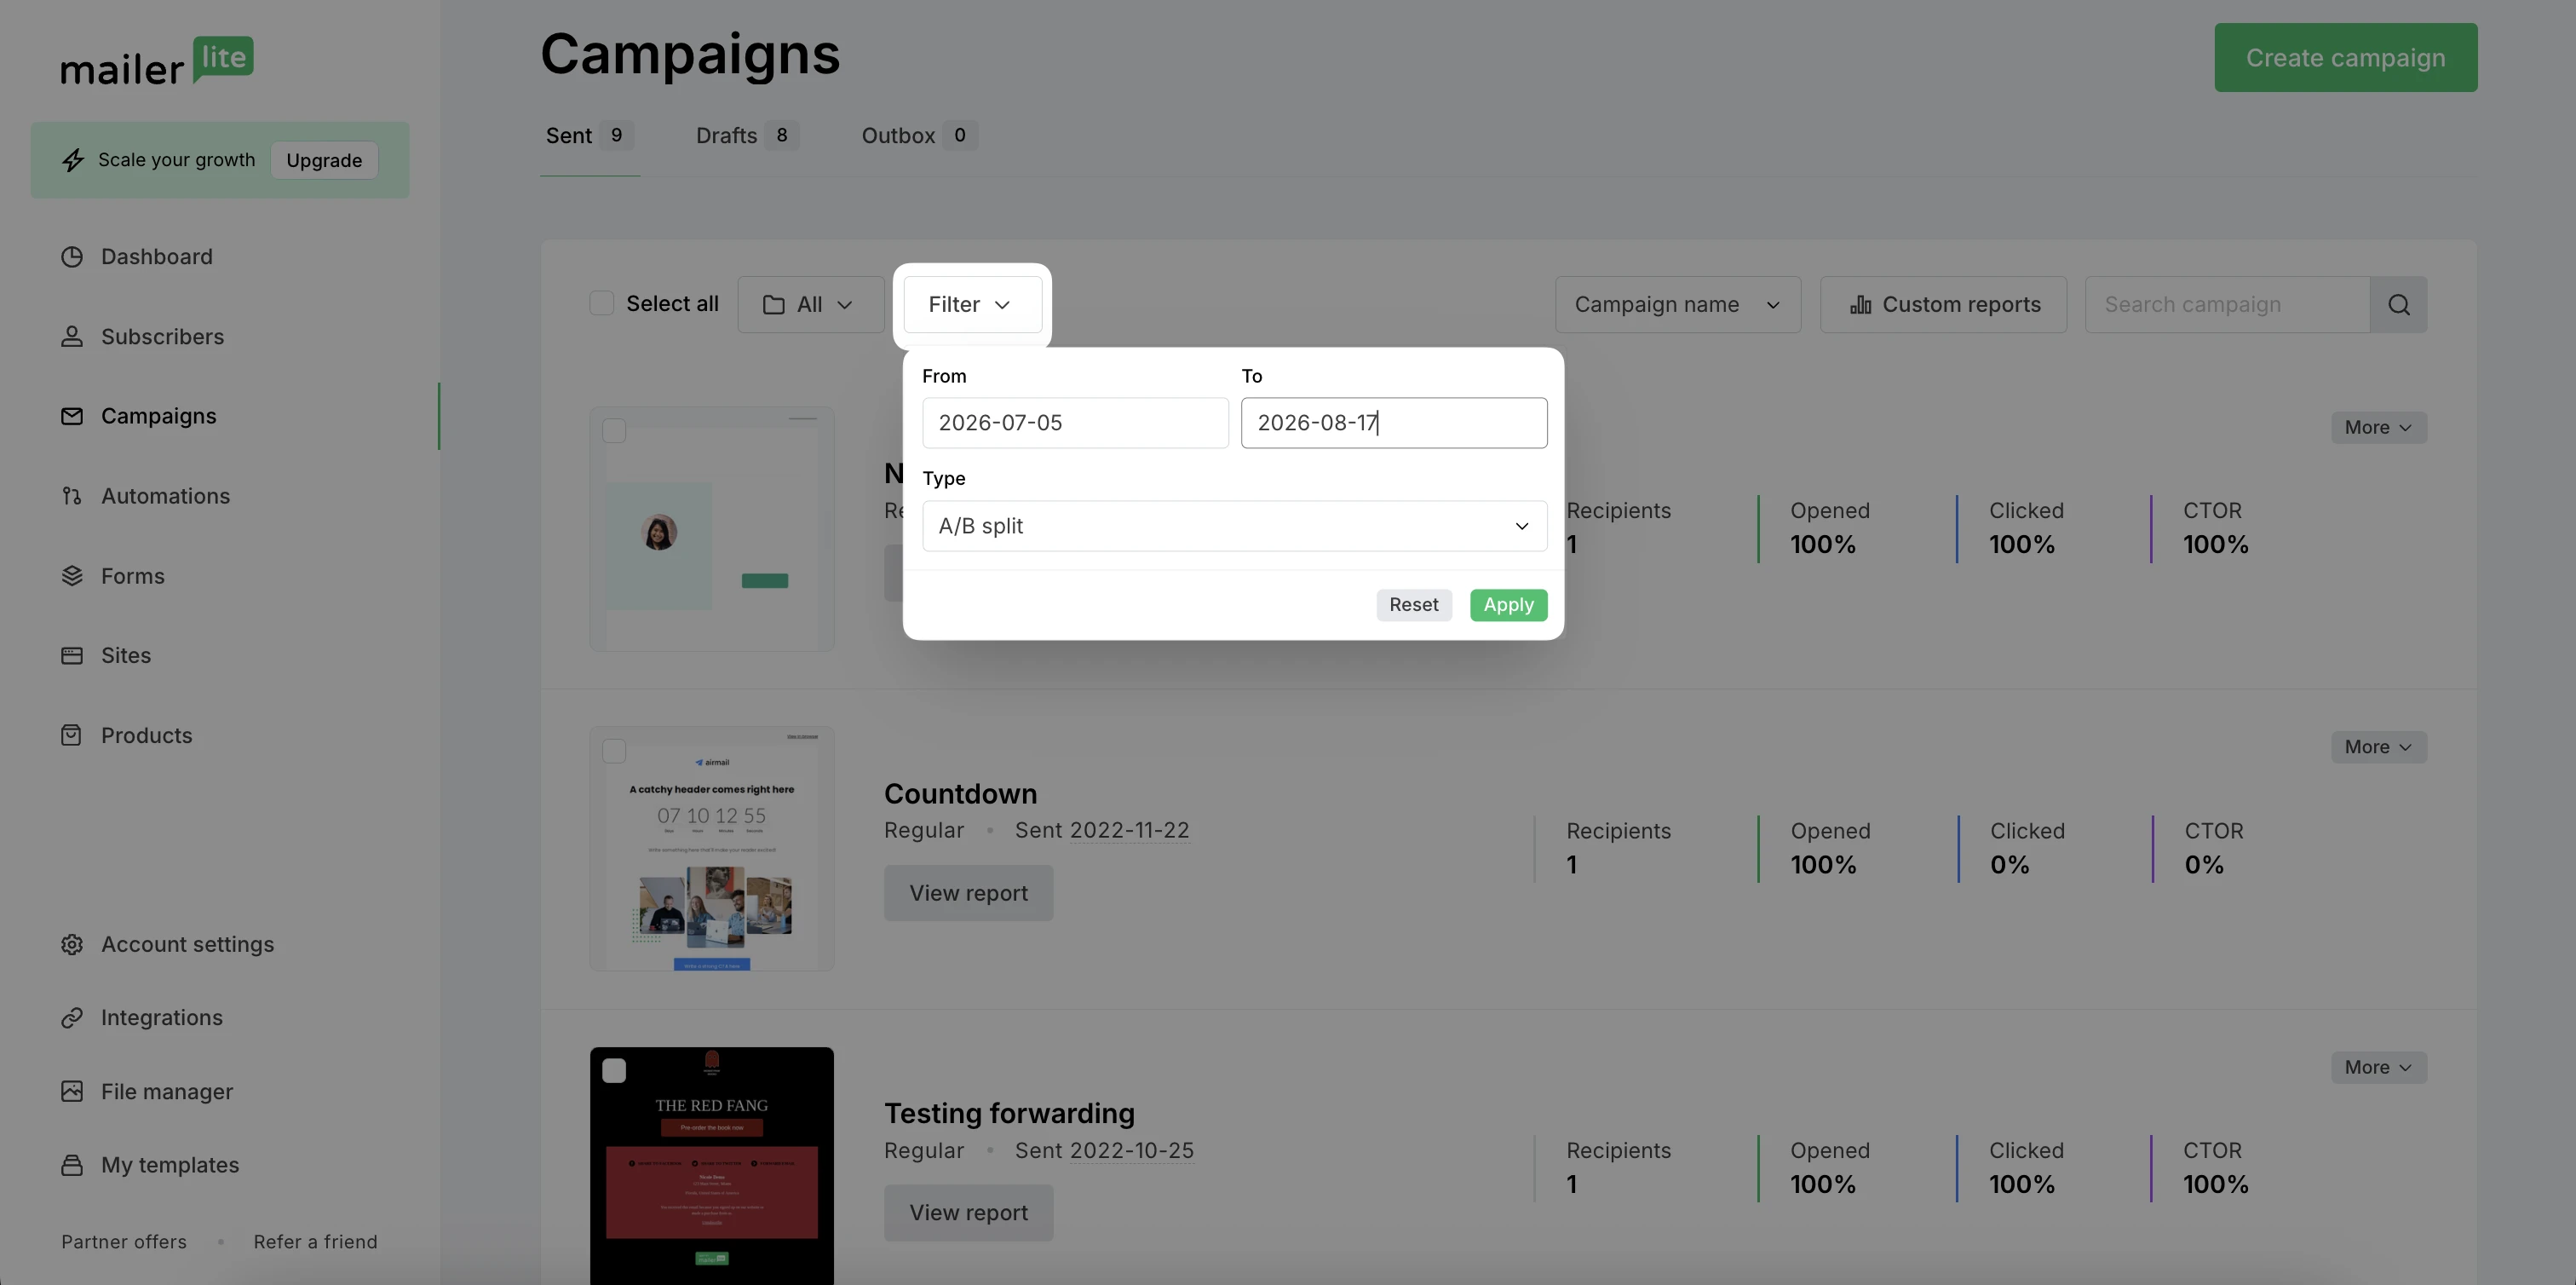The image size is (2576, 1285).
Task: Focus the From date field
Action: tap(1075, 423)
